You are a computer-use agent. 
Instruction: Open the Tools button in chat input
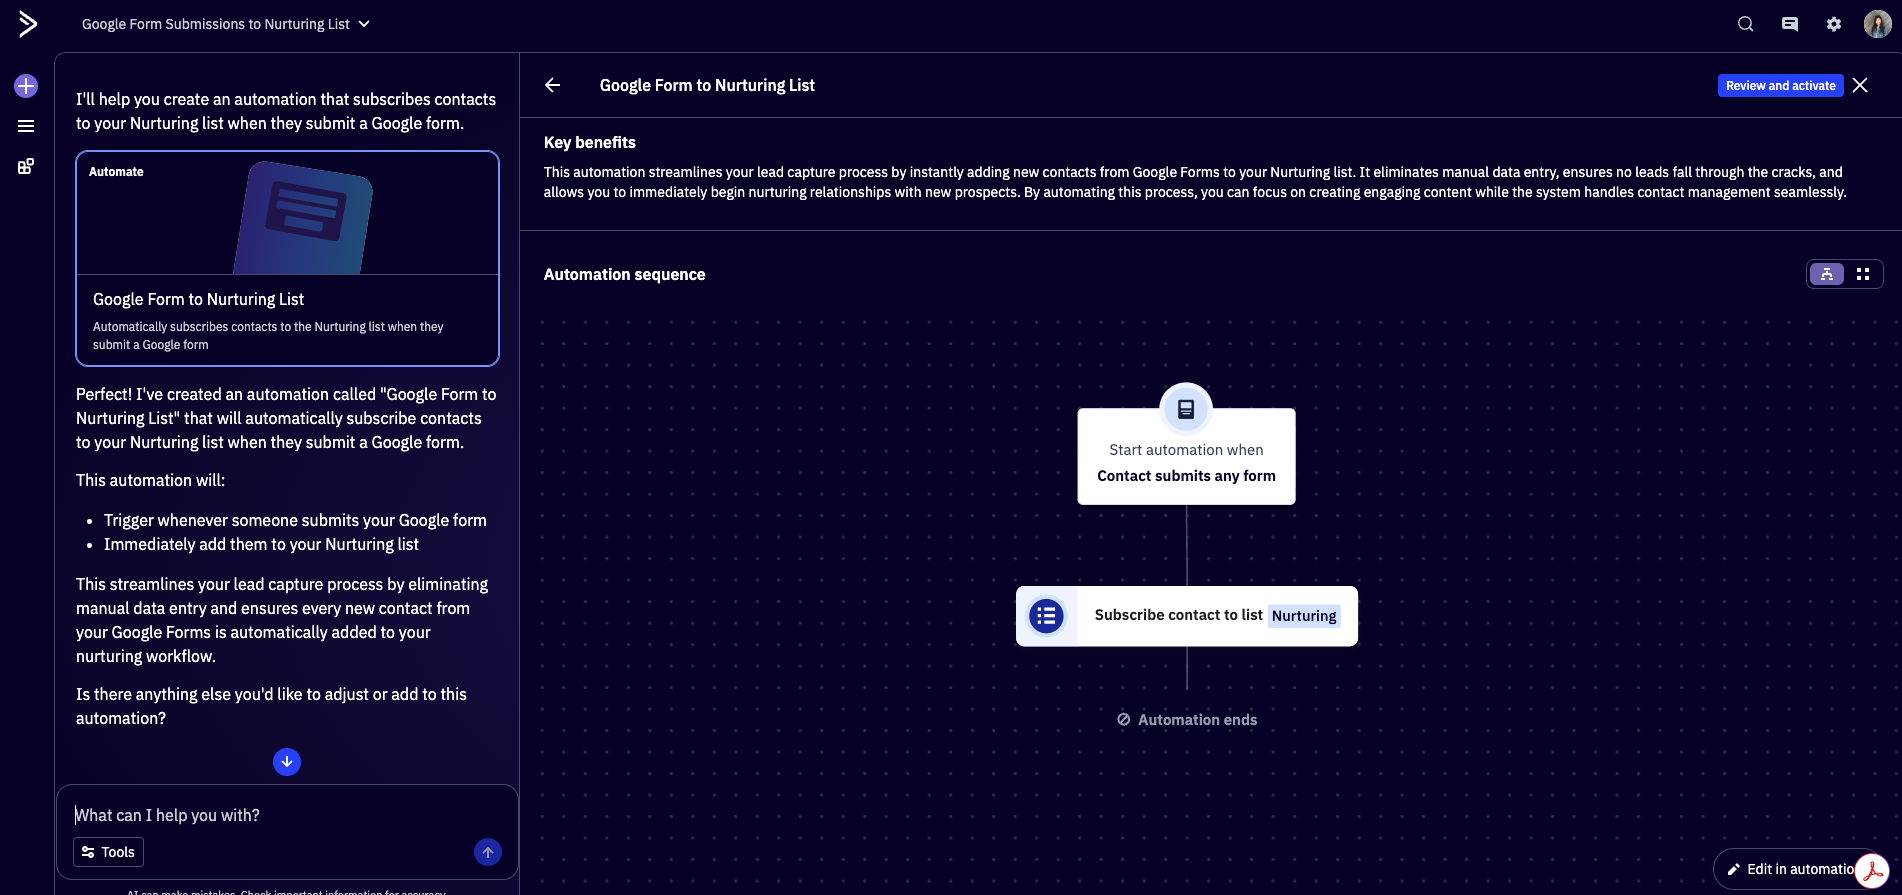tap(109, 852)
